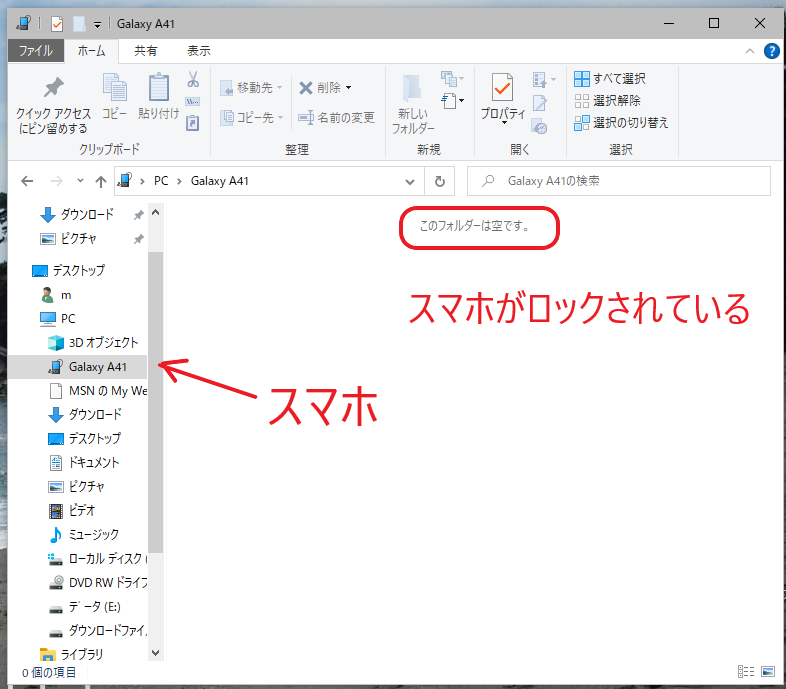Select ローカル ディスク drive
The height and width of the screenshot is (689, 786).
(97, 559)
